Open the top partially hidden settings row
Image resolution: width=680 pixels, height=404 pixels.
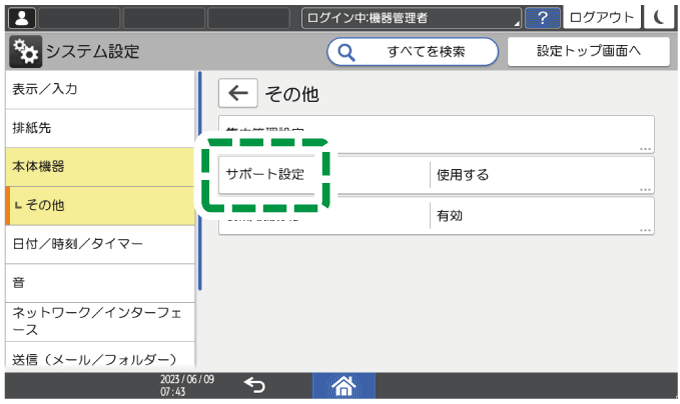coord(436,134)
